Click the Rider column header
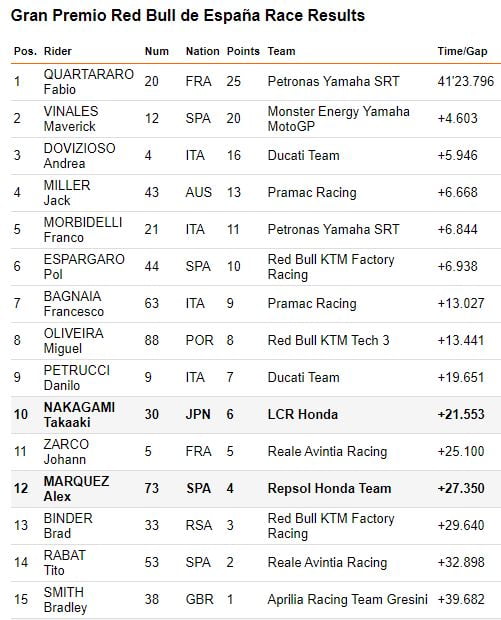Screen dimensions: 501x620 58,51
